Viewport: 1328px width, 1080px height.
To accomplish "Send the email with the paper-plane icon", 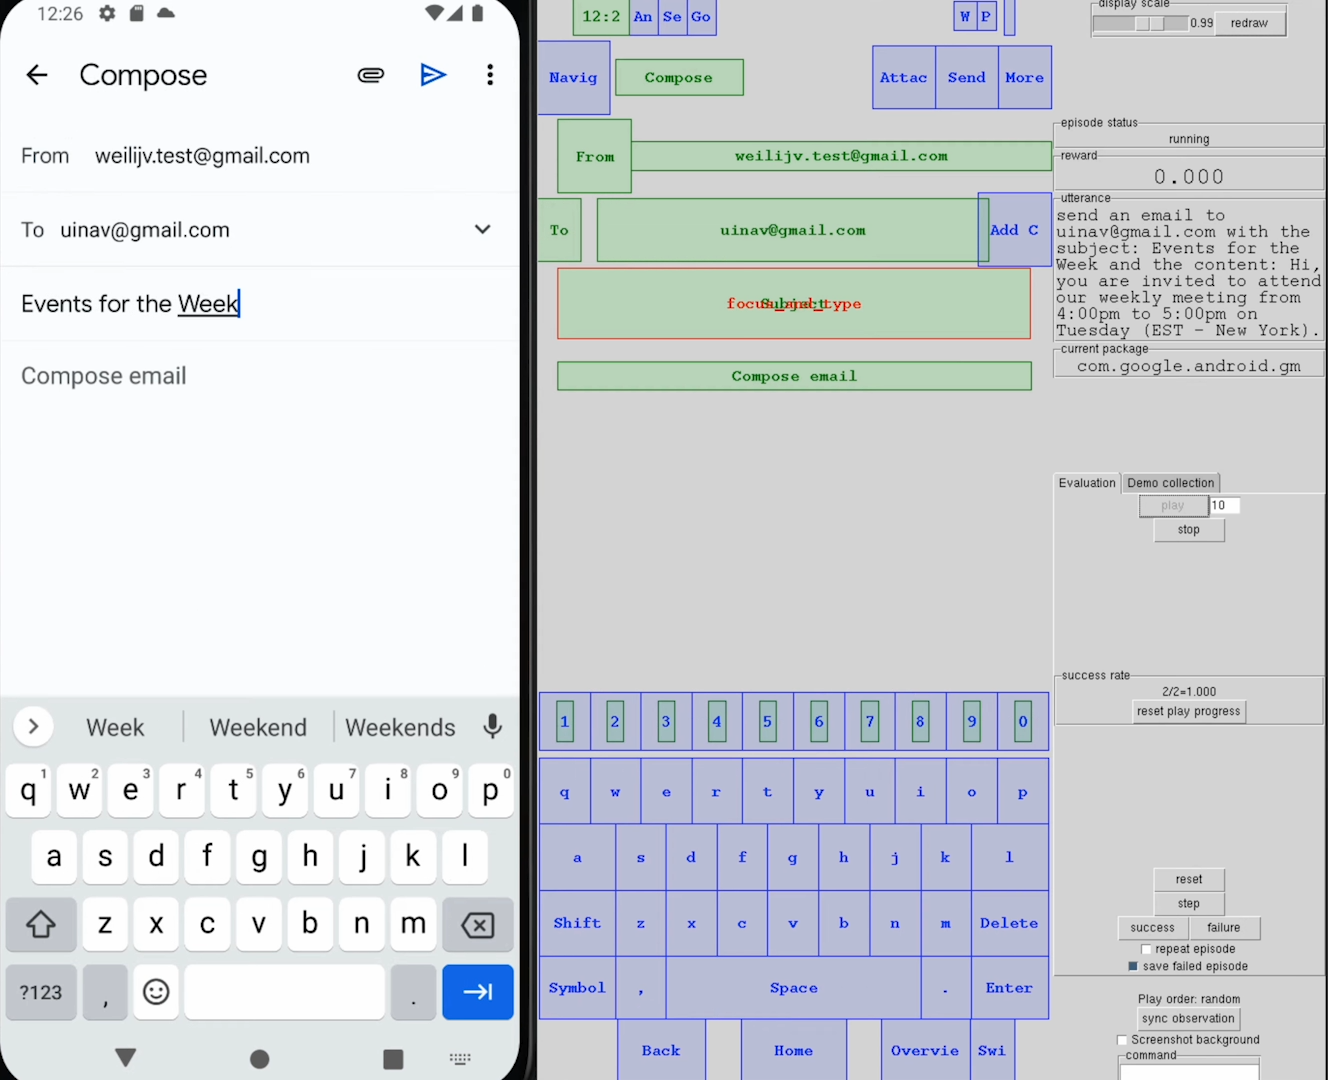I will point(433,75).
